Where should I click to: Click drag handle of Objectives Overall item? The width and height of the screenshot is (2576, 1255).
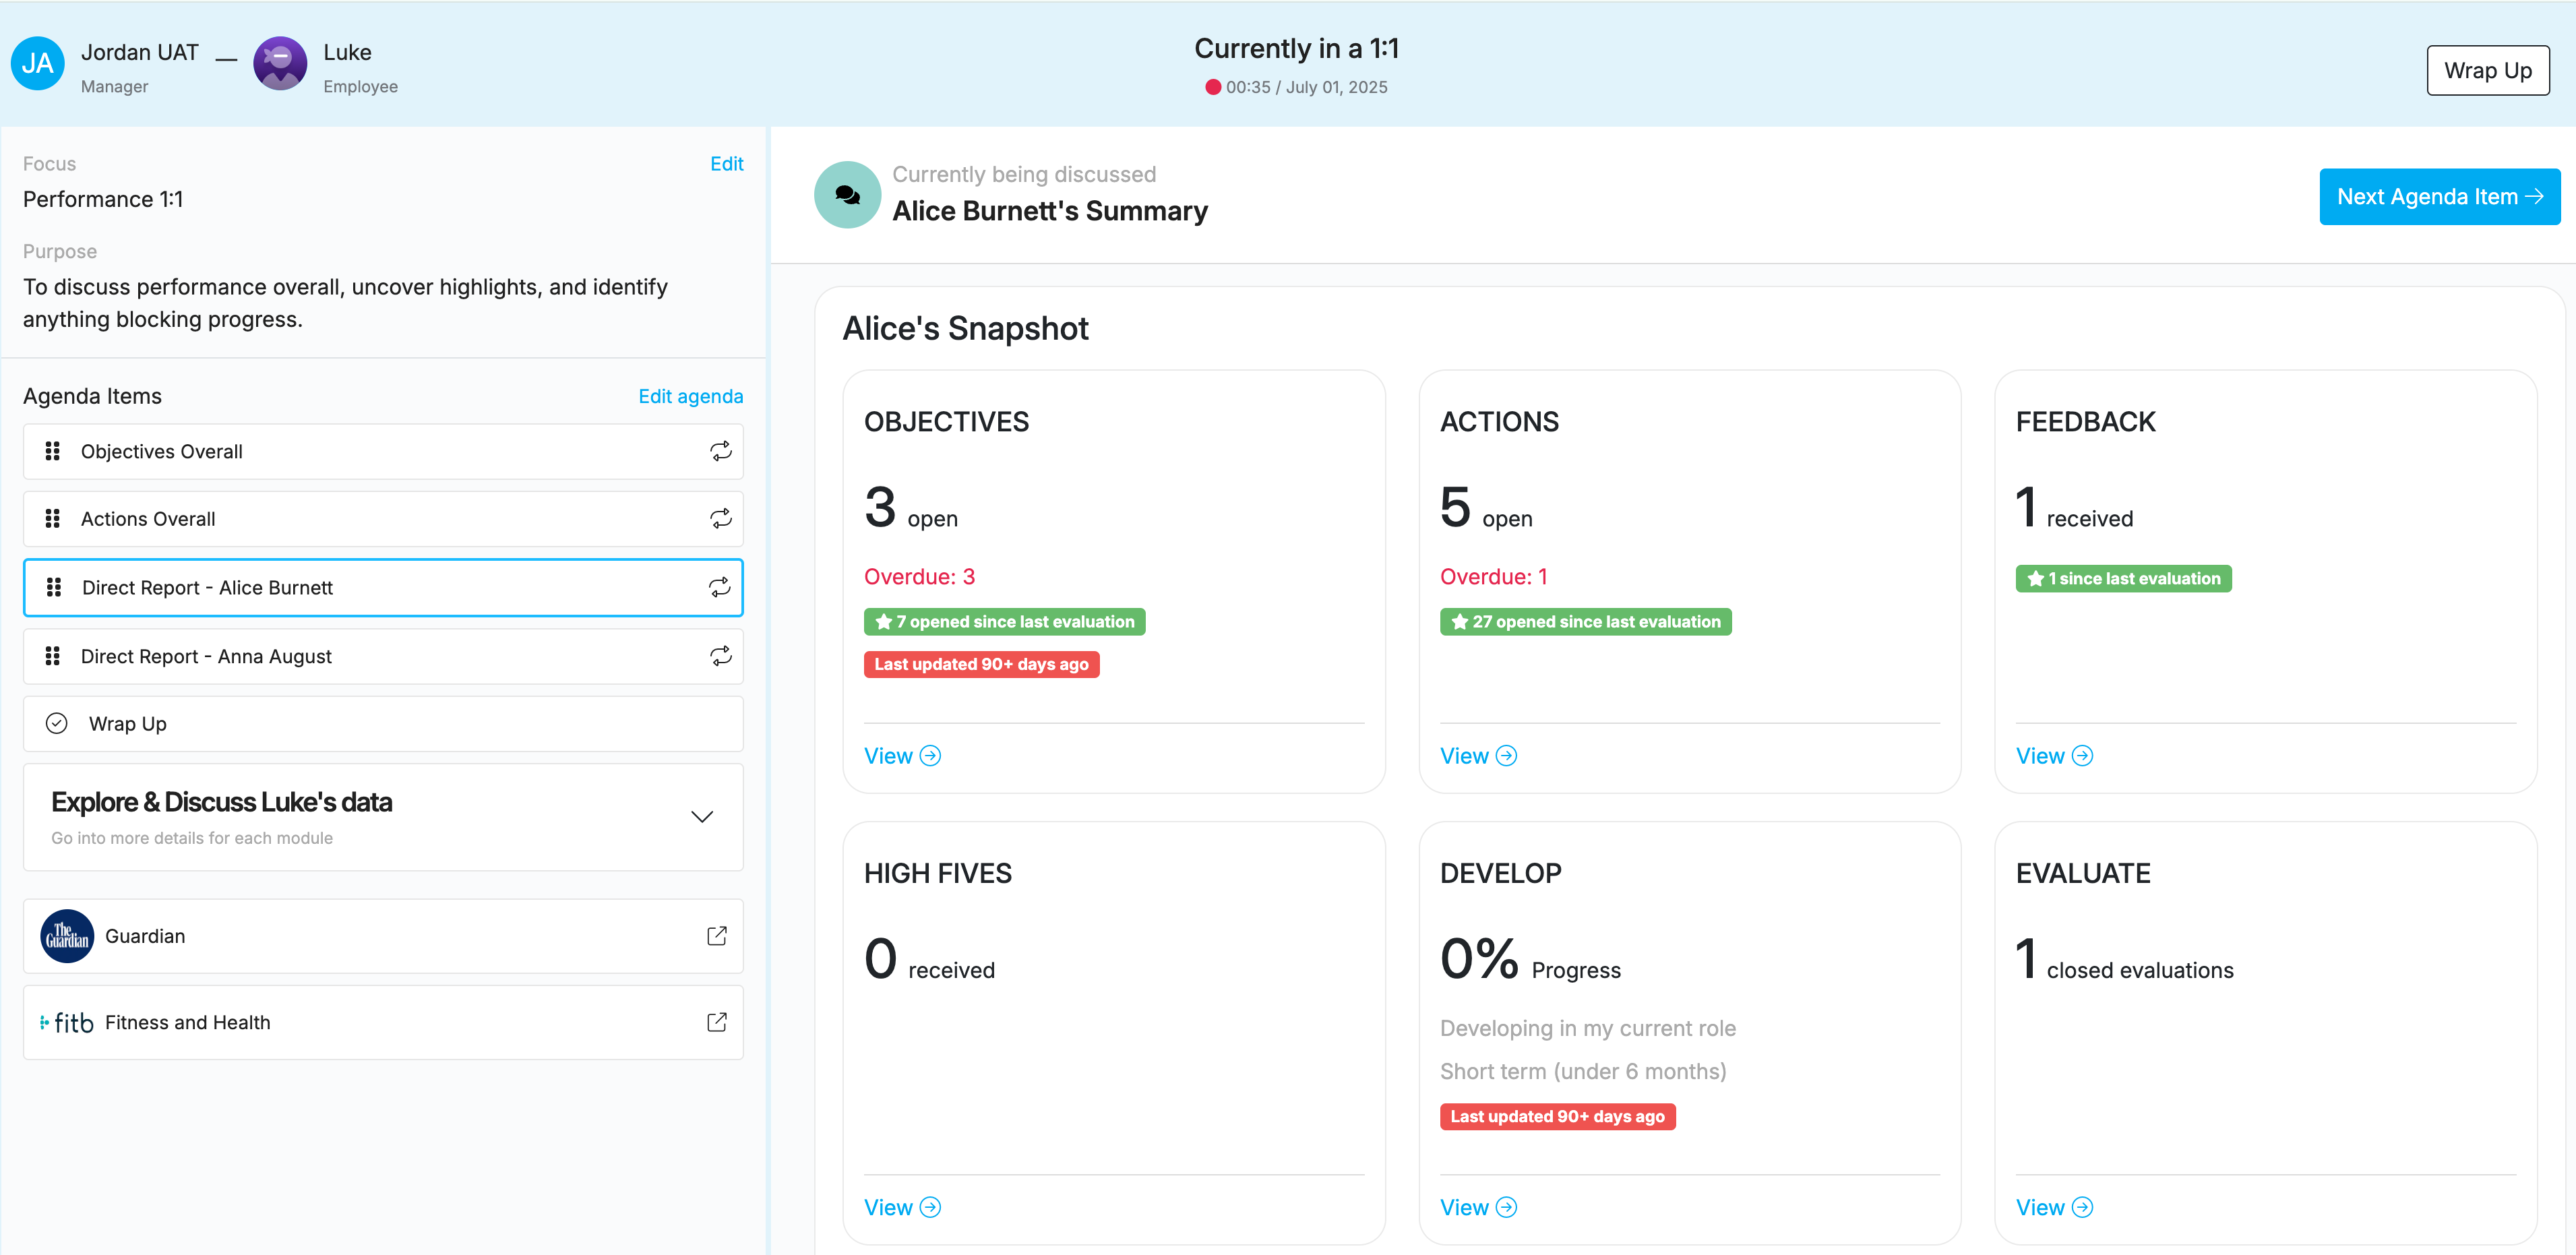(53, 451)
